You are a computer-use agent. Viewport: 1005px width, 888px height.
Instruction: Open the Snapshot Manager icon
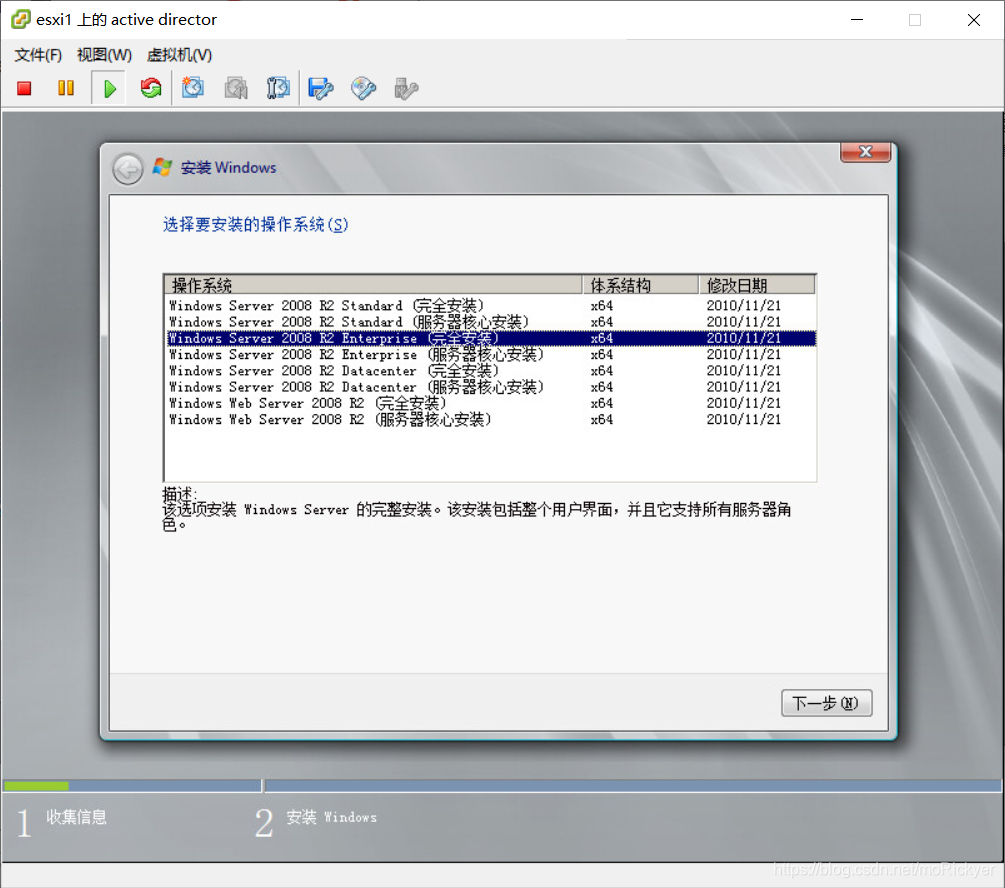pos(278,88)
